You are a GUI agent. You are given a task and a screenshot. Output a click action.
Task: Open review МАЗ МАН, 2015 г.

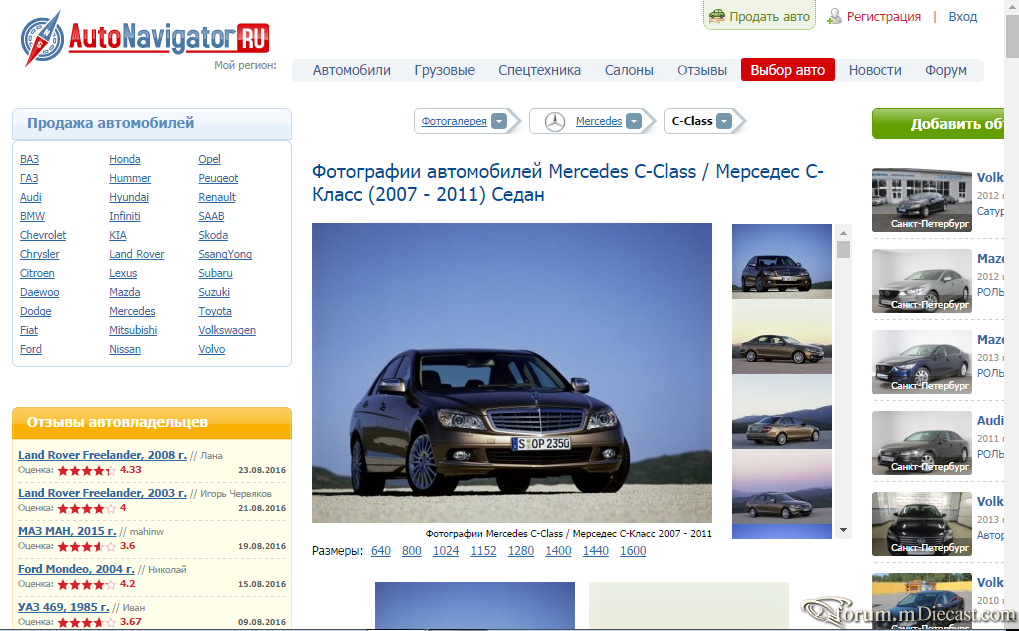pyautogui.click(x=67, y=531)
